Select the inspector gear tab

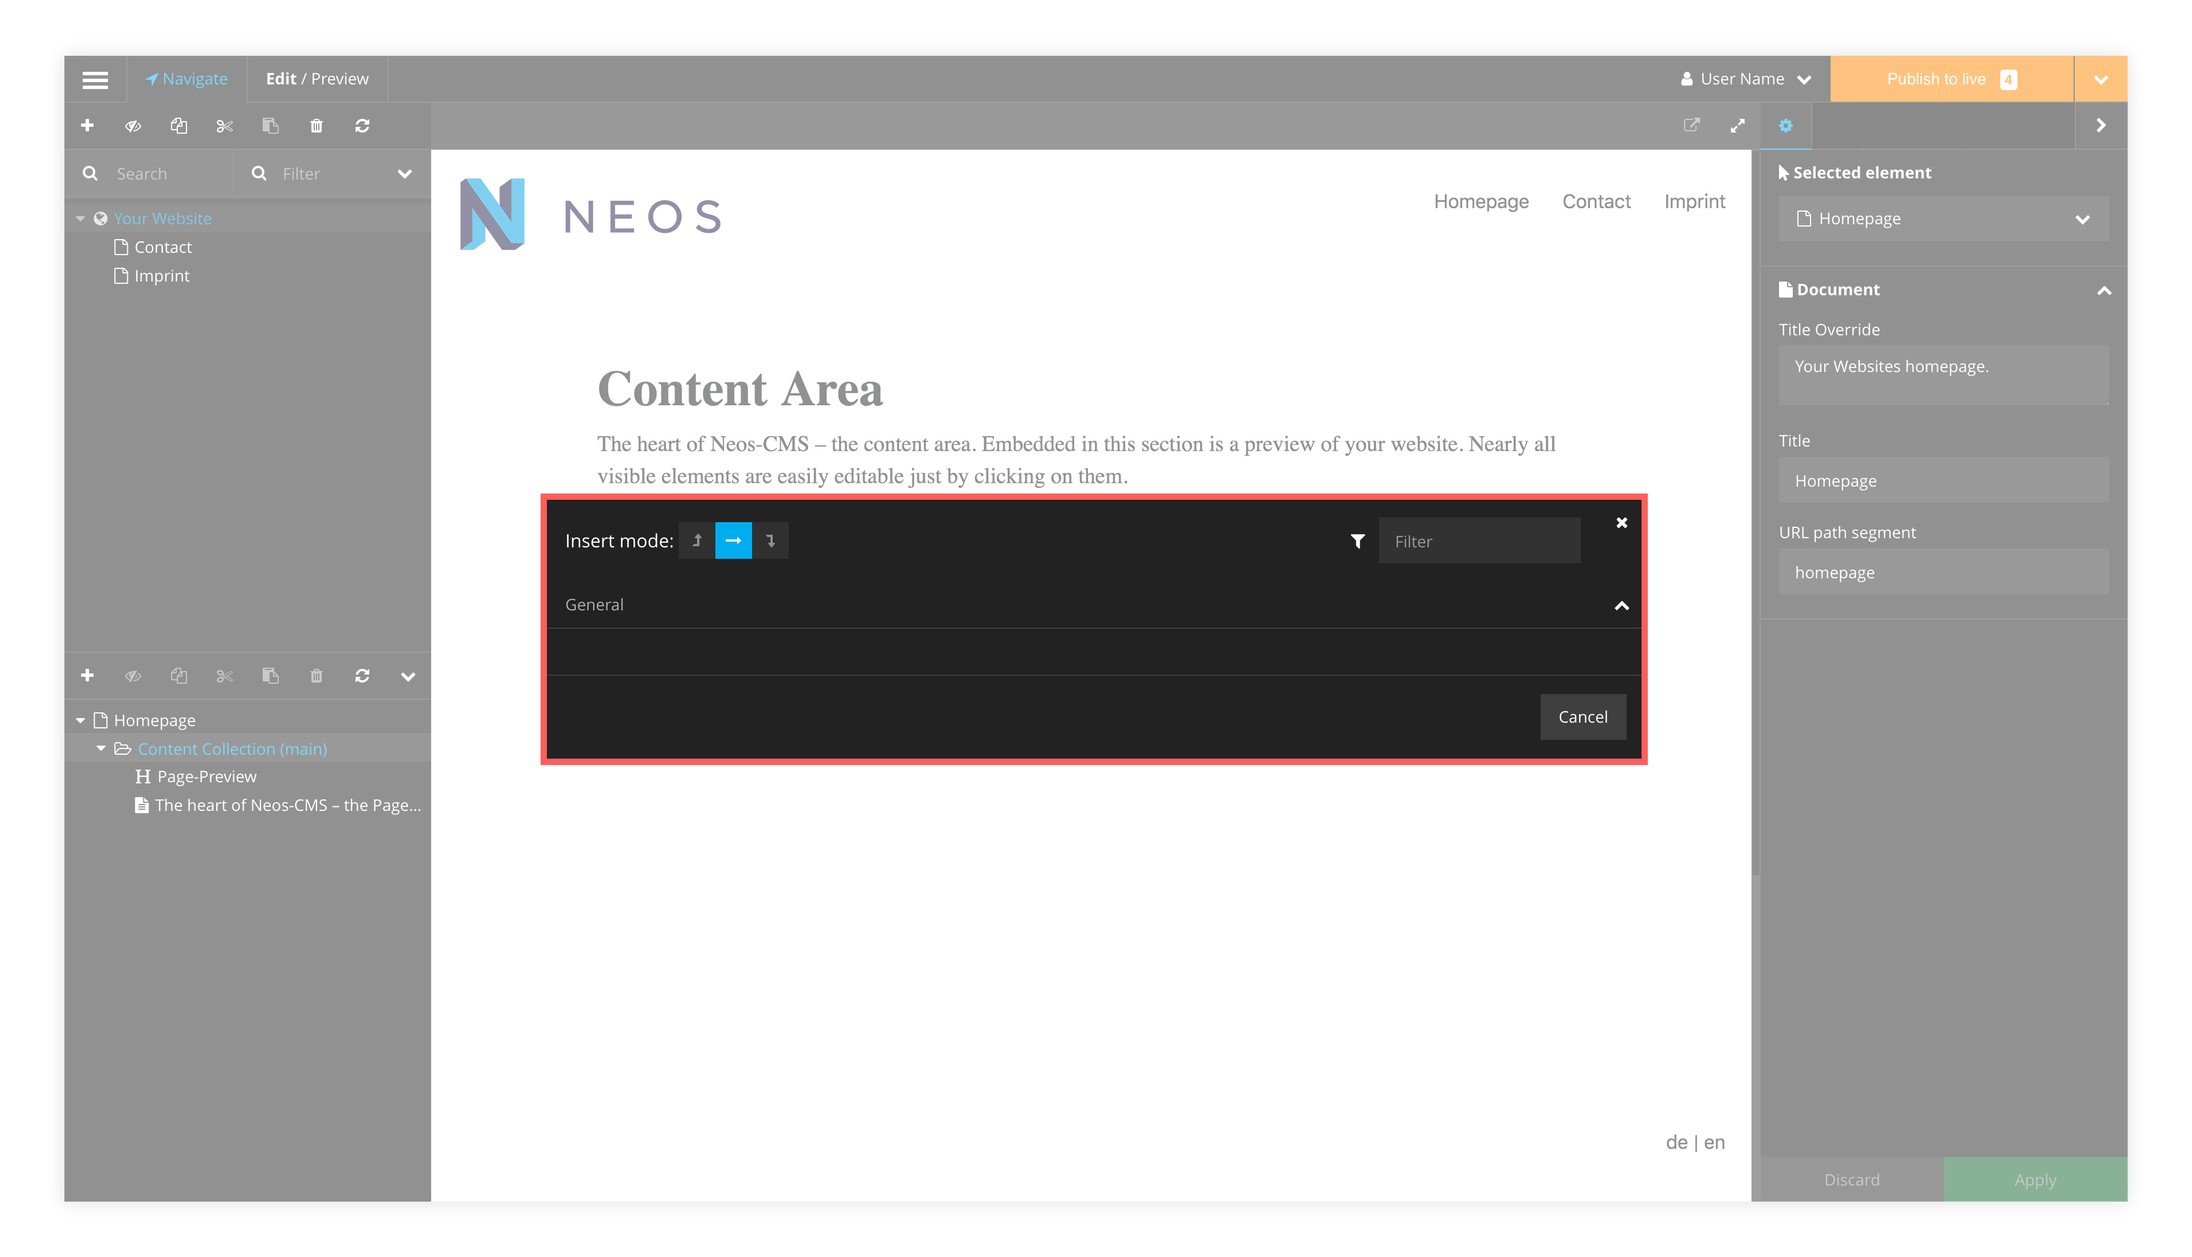click(x=1786, y=125)
